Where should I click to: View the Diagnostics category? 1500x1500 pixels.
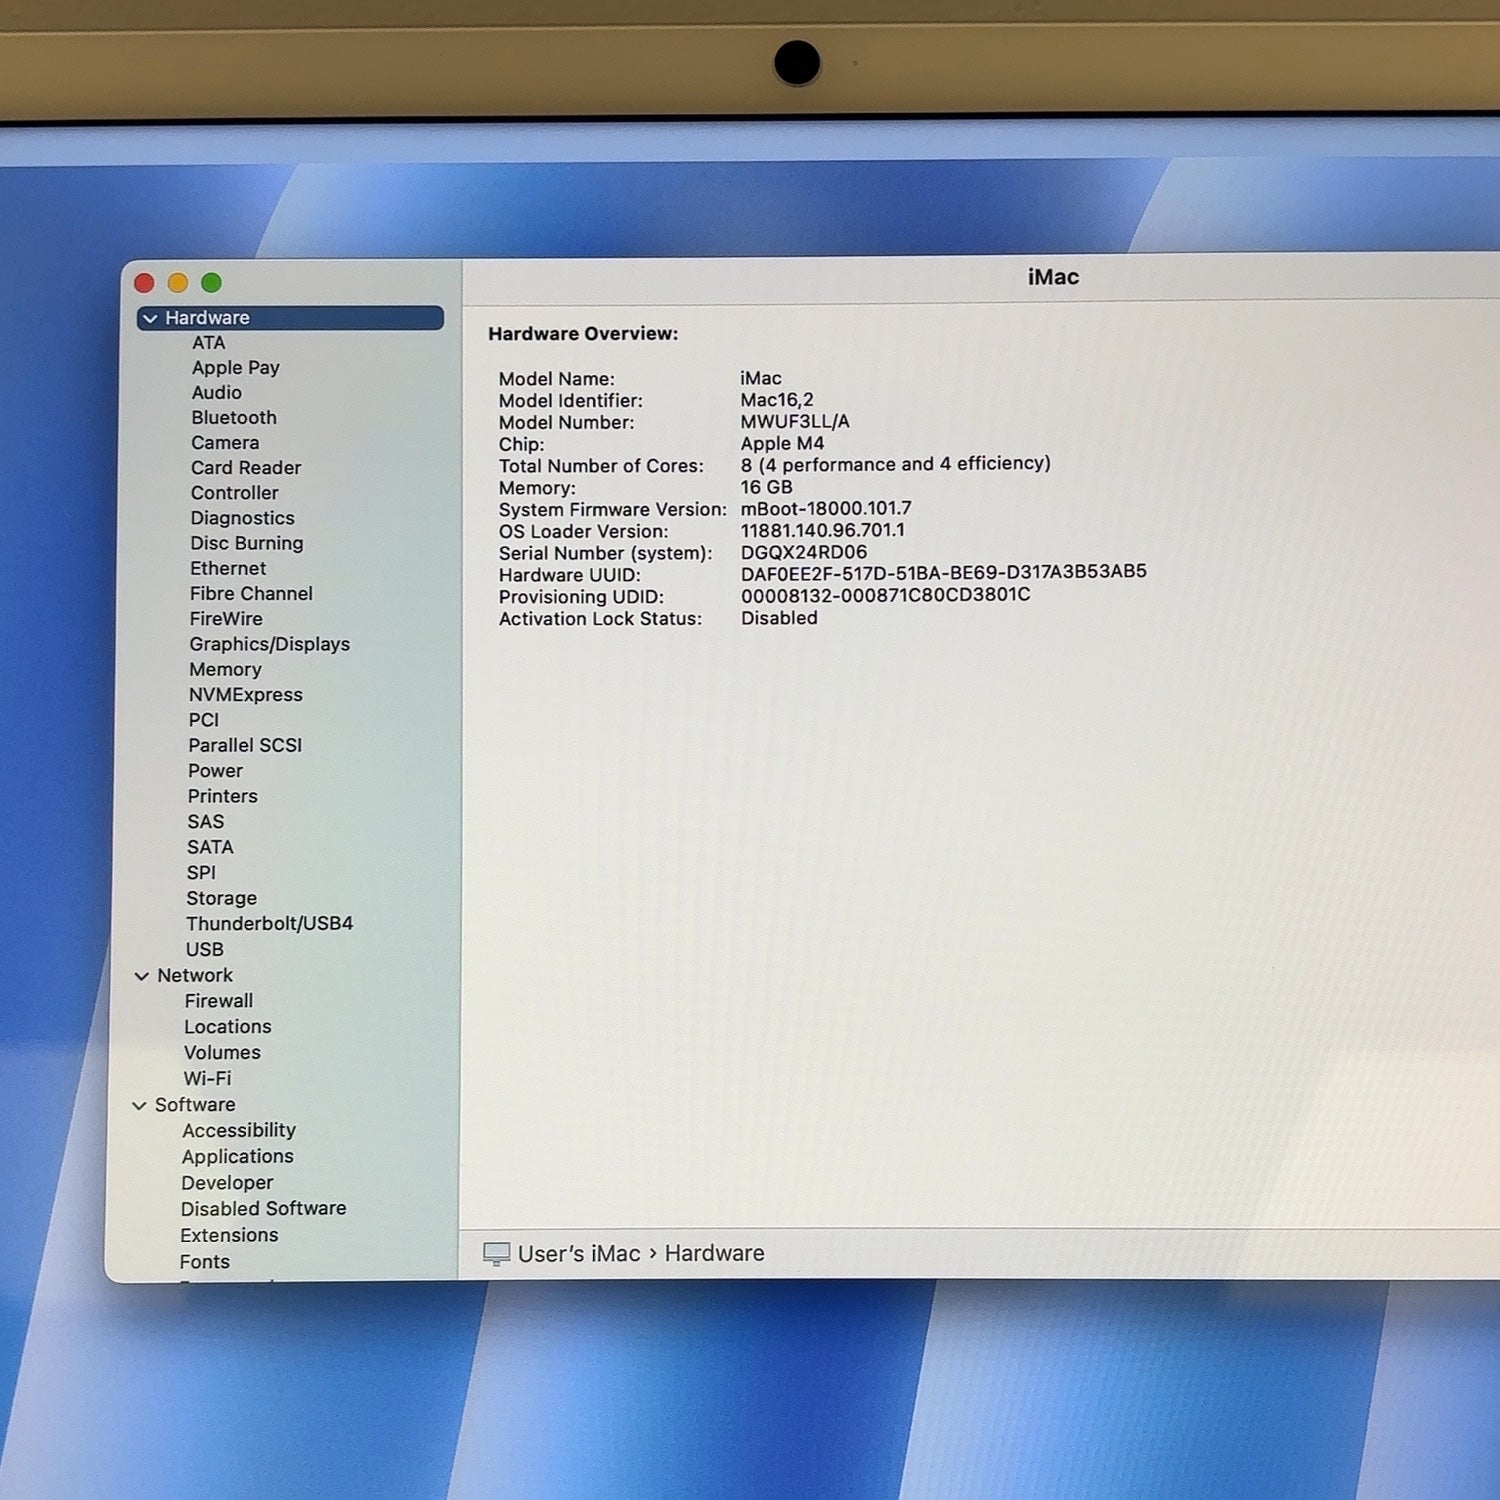pyautogui.click(x=243, y=518)
